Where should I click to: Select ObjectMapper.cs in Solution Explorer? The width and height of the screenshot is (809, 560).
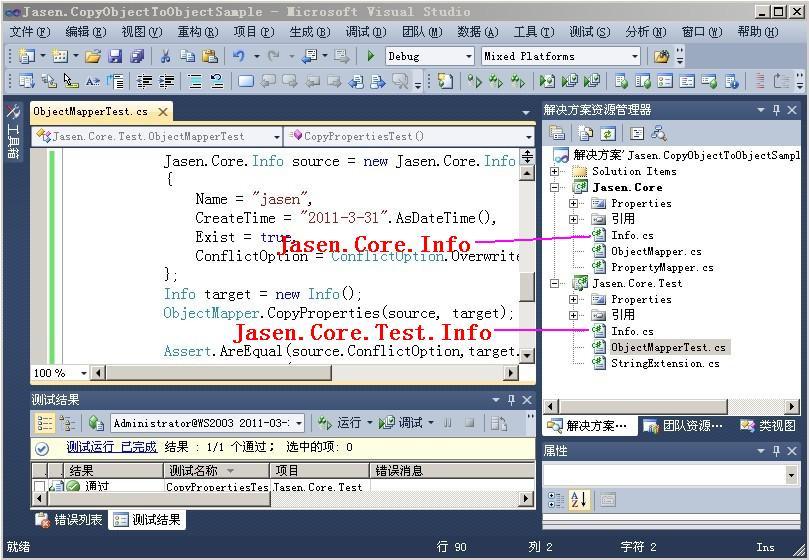[656, 251]
